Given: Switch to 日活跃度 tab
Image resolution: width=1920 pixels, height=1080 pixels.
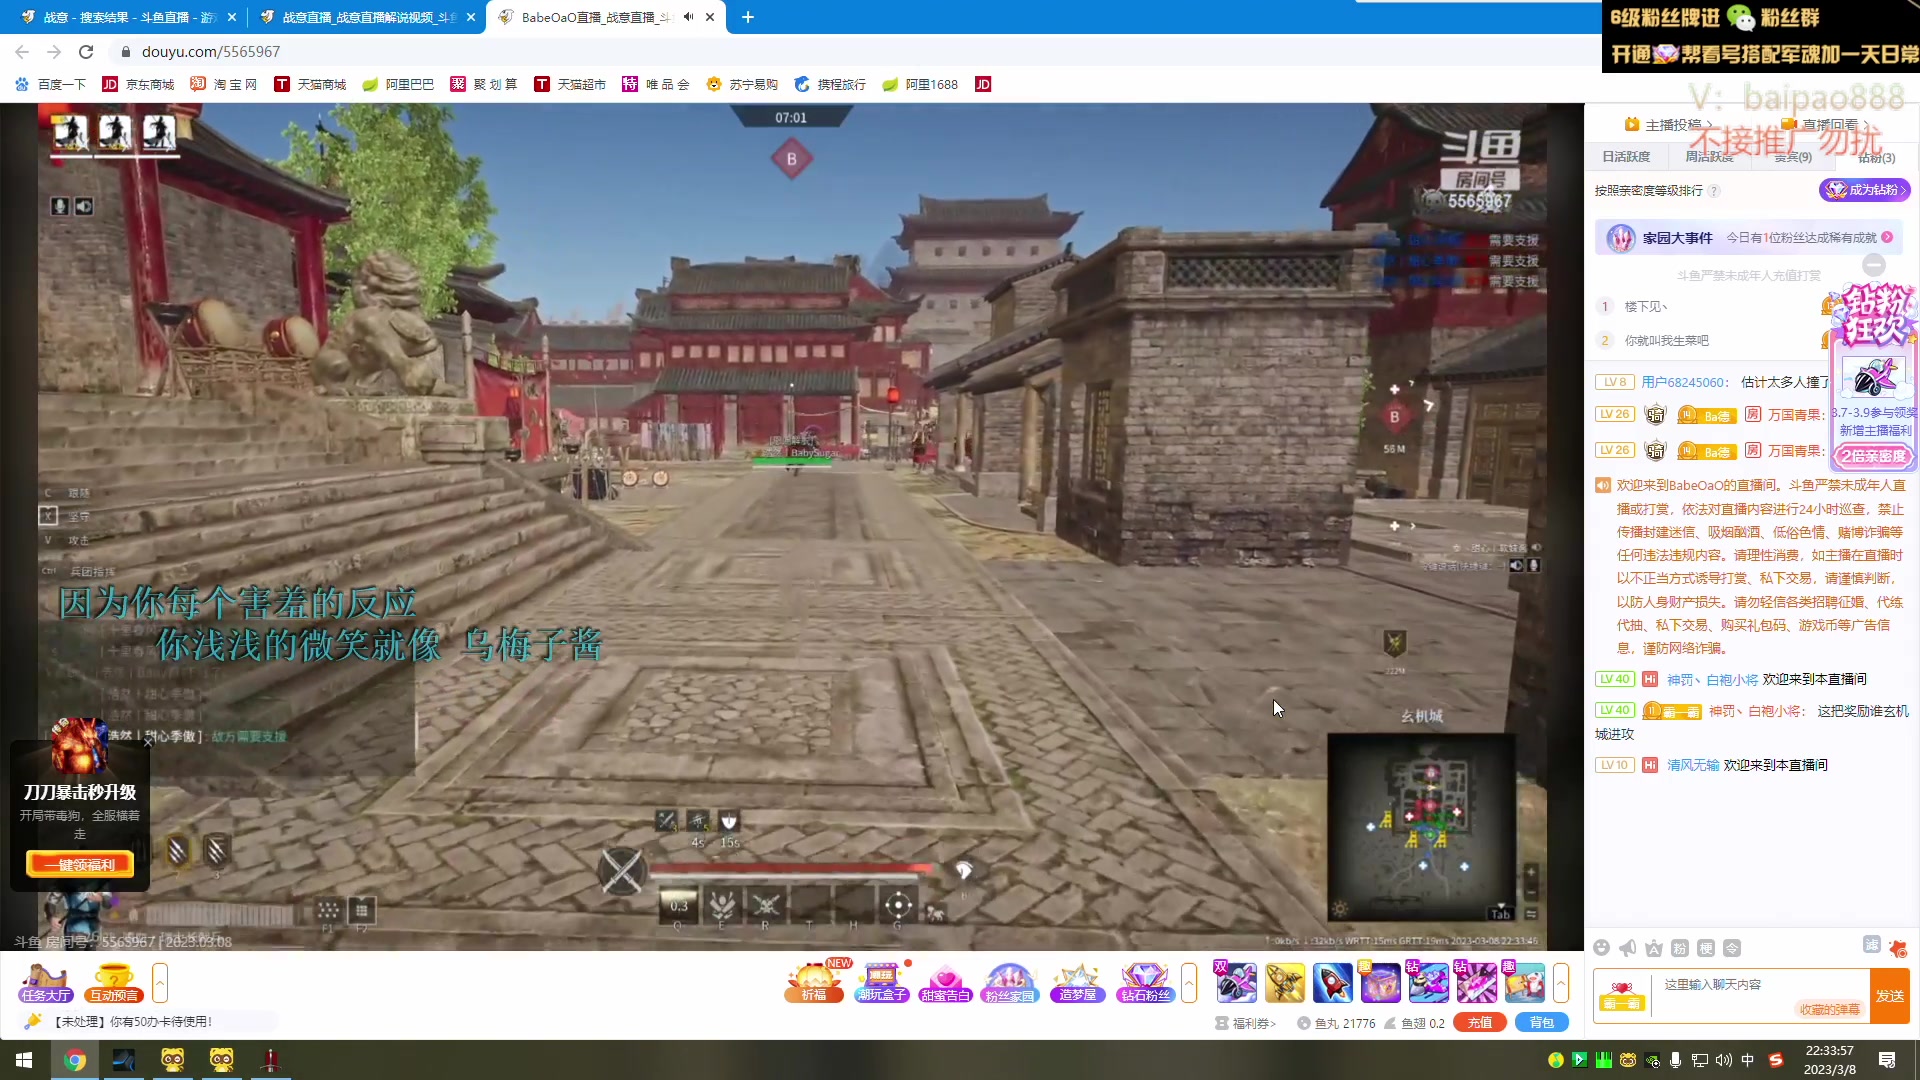Looking at the screenshot, I should click(1626, 157).
